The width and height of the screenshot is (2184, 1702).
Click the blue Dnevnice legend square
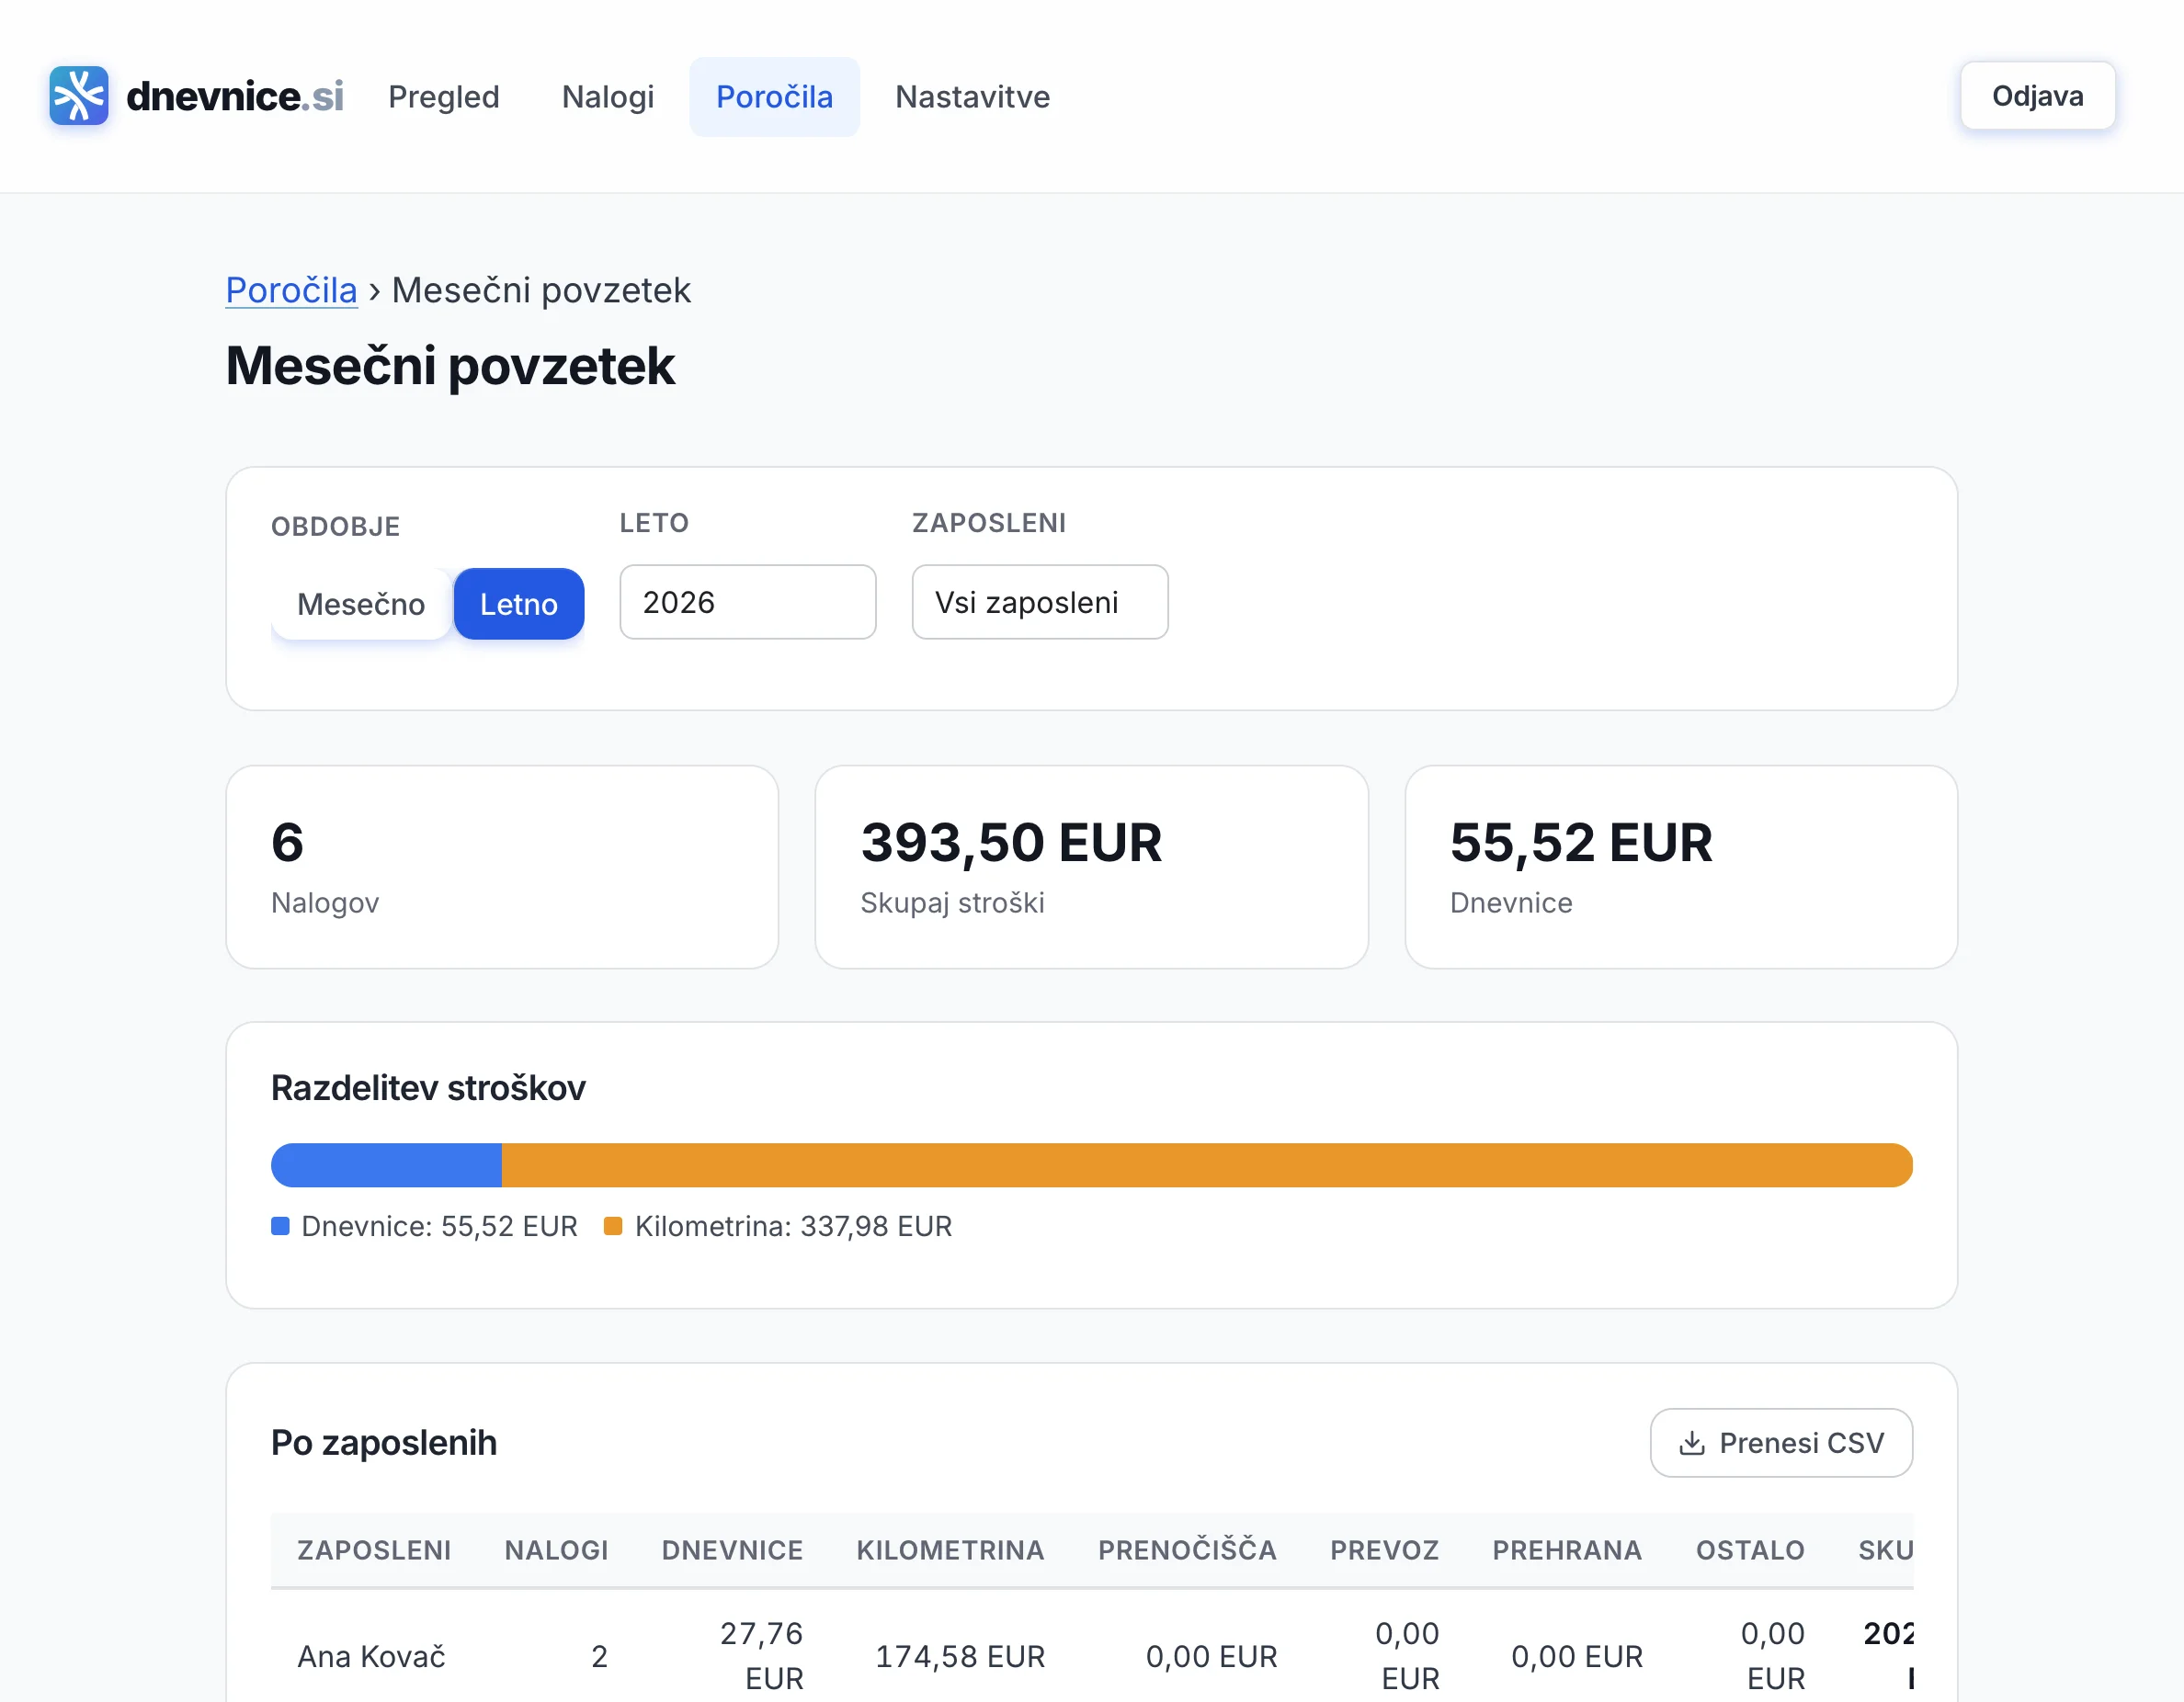[x=280, y=1226]
